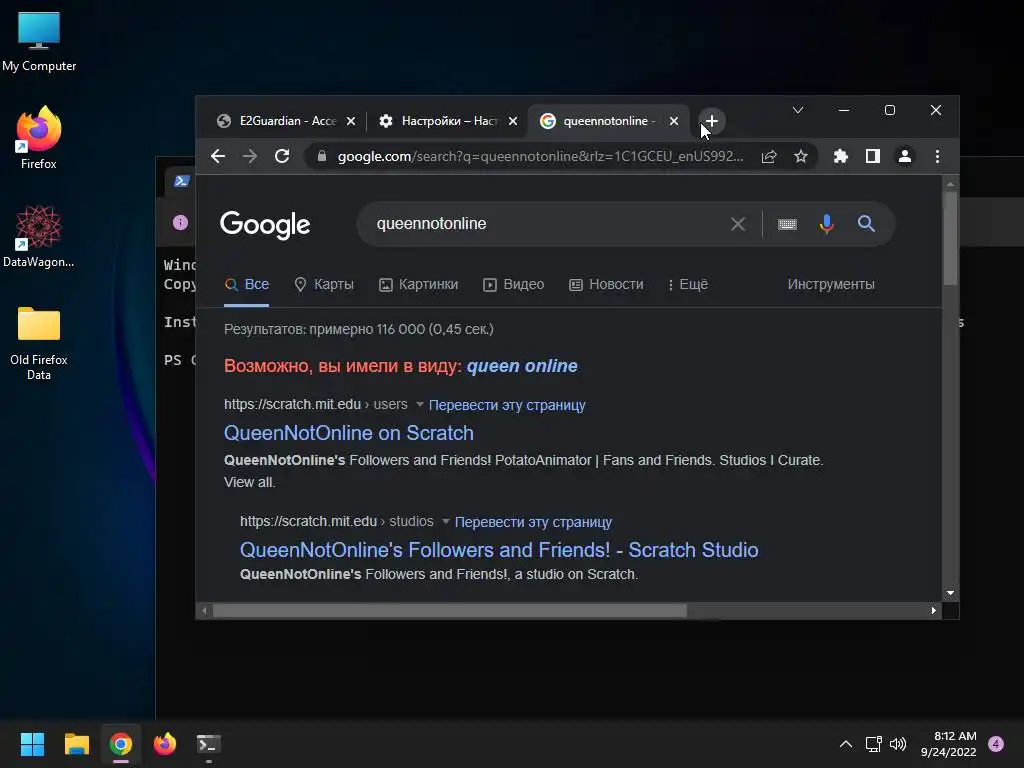
Task: Open notification badge showing 4
Action: 996,744
